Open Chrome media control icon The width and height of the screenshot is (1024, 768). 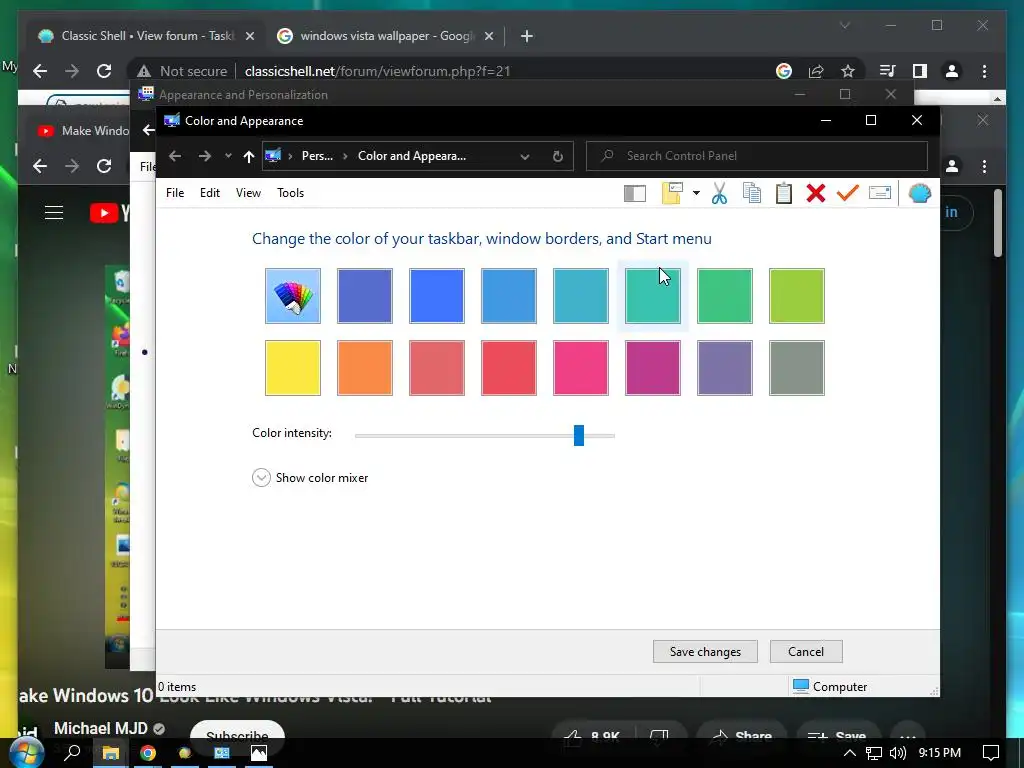pyautogui.click(x=888, y=71)
